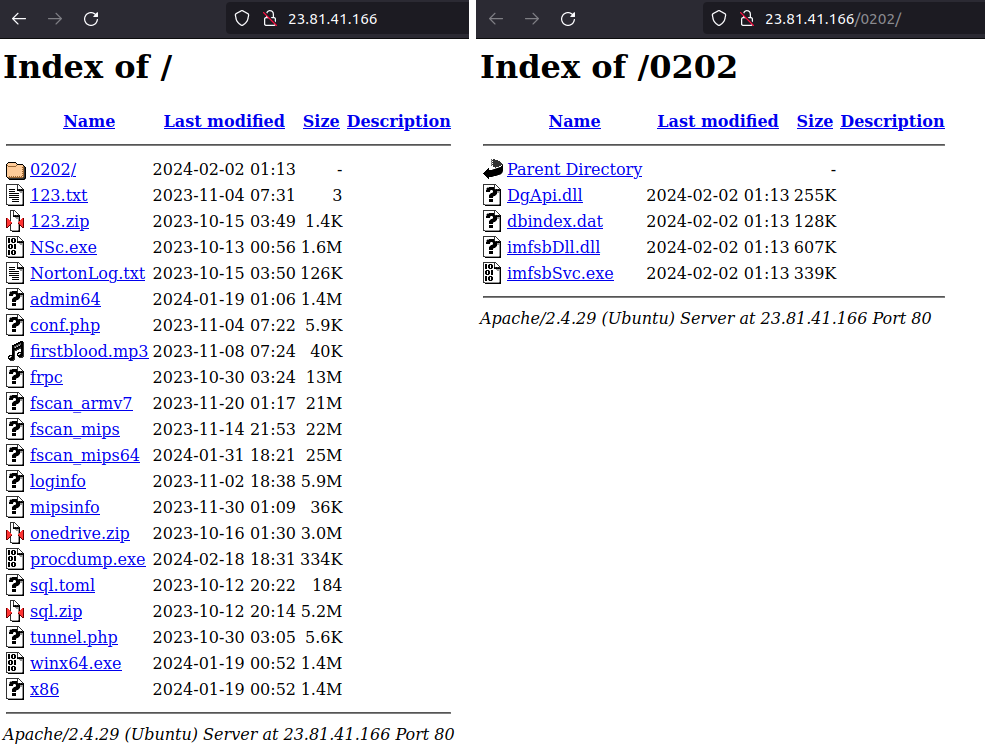Image resolution: width=985 pixels, height=749 pixels.
Task: Sort root listing by Size column
Action: point(321,121)
